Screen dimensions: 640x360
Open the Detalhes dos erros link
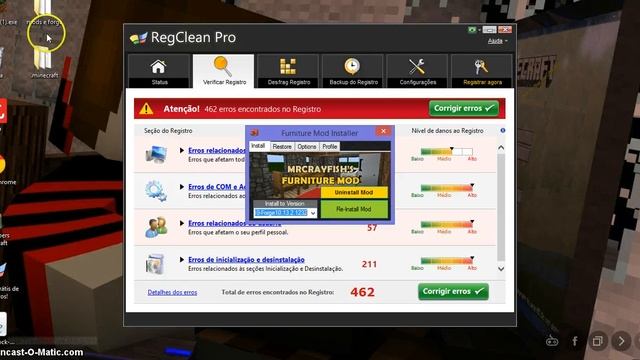tap(172, 292)
